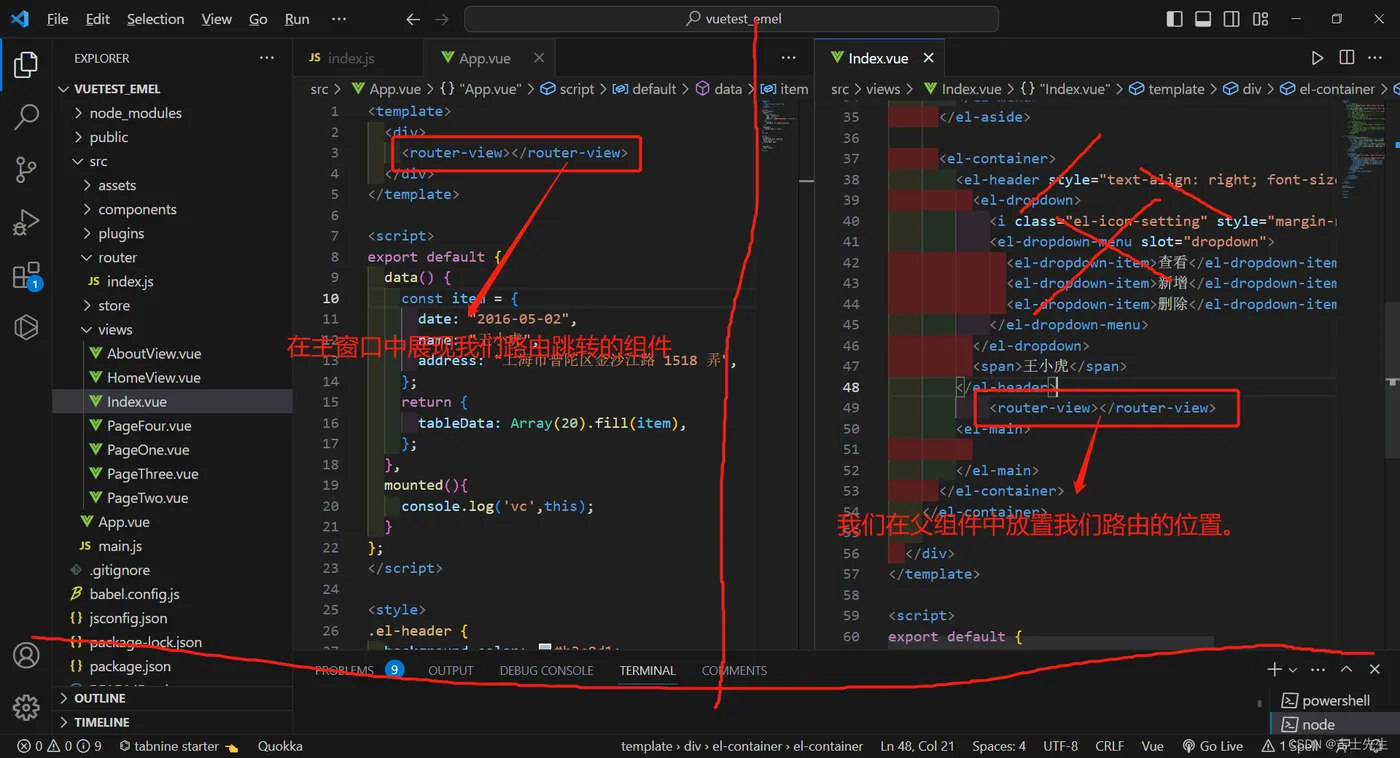Switch to the OUTPUT panel tab
The width and height of the screenshot is (1400, 758).
[x=451, y=670]
